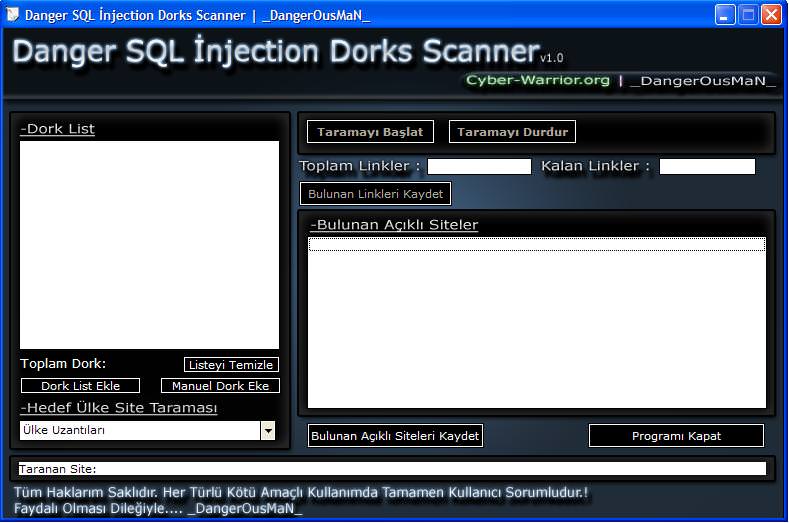Viewport: 789px width, 523px height.
Task: Maximize the scanner window
Action: pyautogui.click(x=748, y=15)
